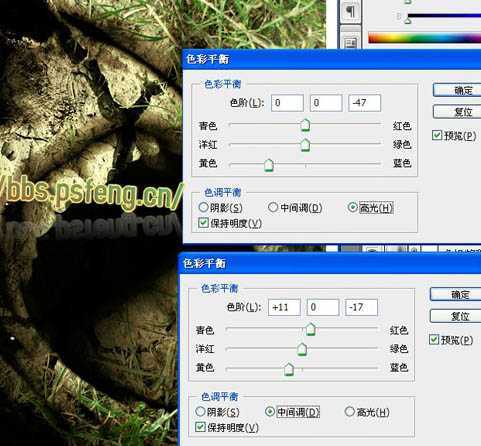Click middle 色阶 field in lower dialog
The image size is (481, 446).
(x=323, y=307)
